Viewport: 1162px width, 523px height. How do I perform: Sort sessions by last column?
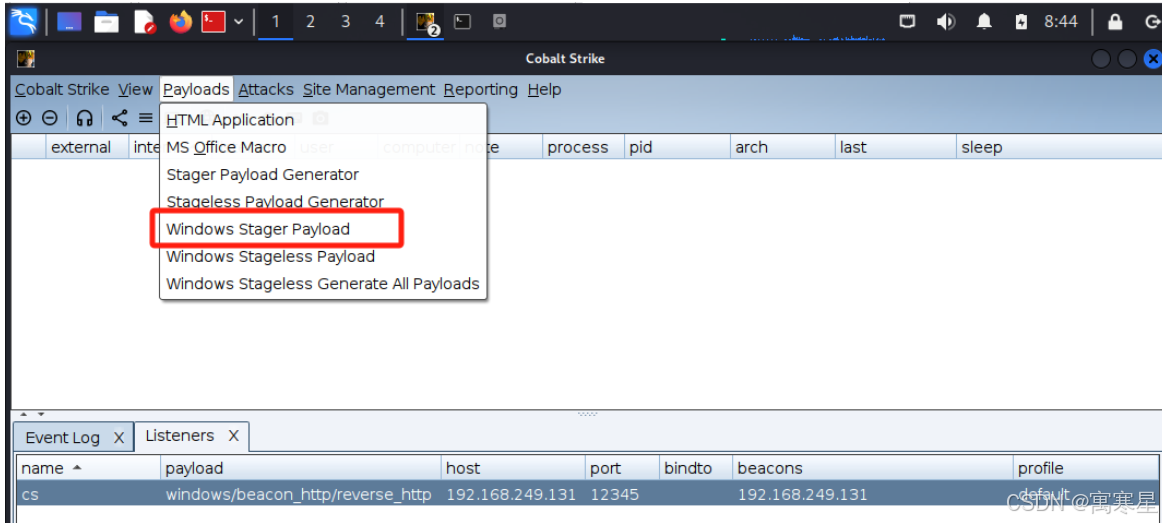click(x=896, y=147)
